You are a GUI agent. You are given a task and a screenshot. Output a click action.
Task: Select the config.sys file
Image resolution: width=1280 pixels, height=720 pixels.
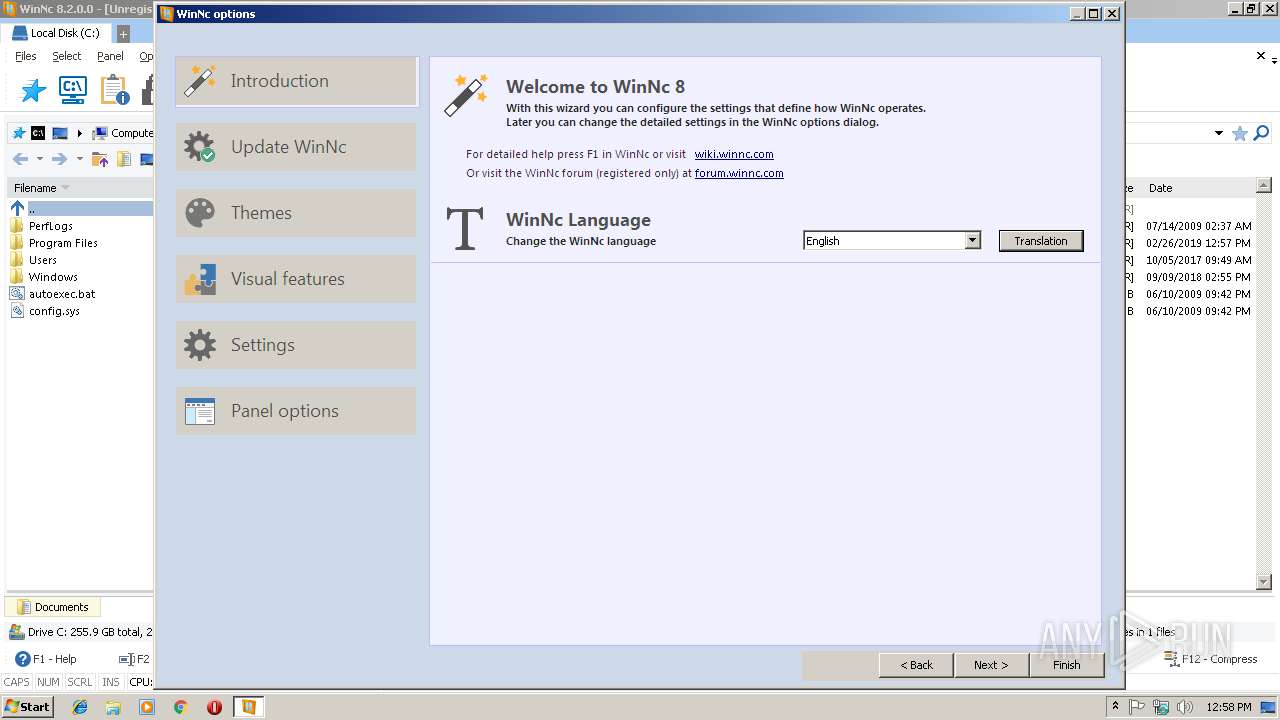click(x=54, y=311)
